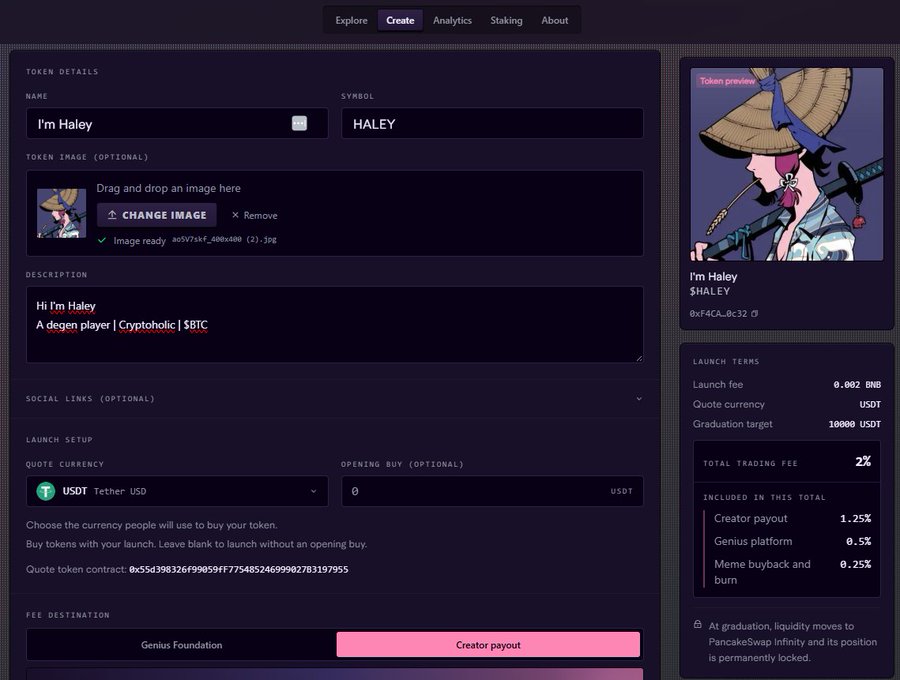
Task: Click the lock icon near graduation note
Action: point(697,624)
